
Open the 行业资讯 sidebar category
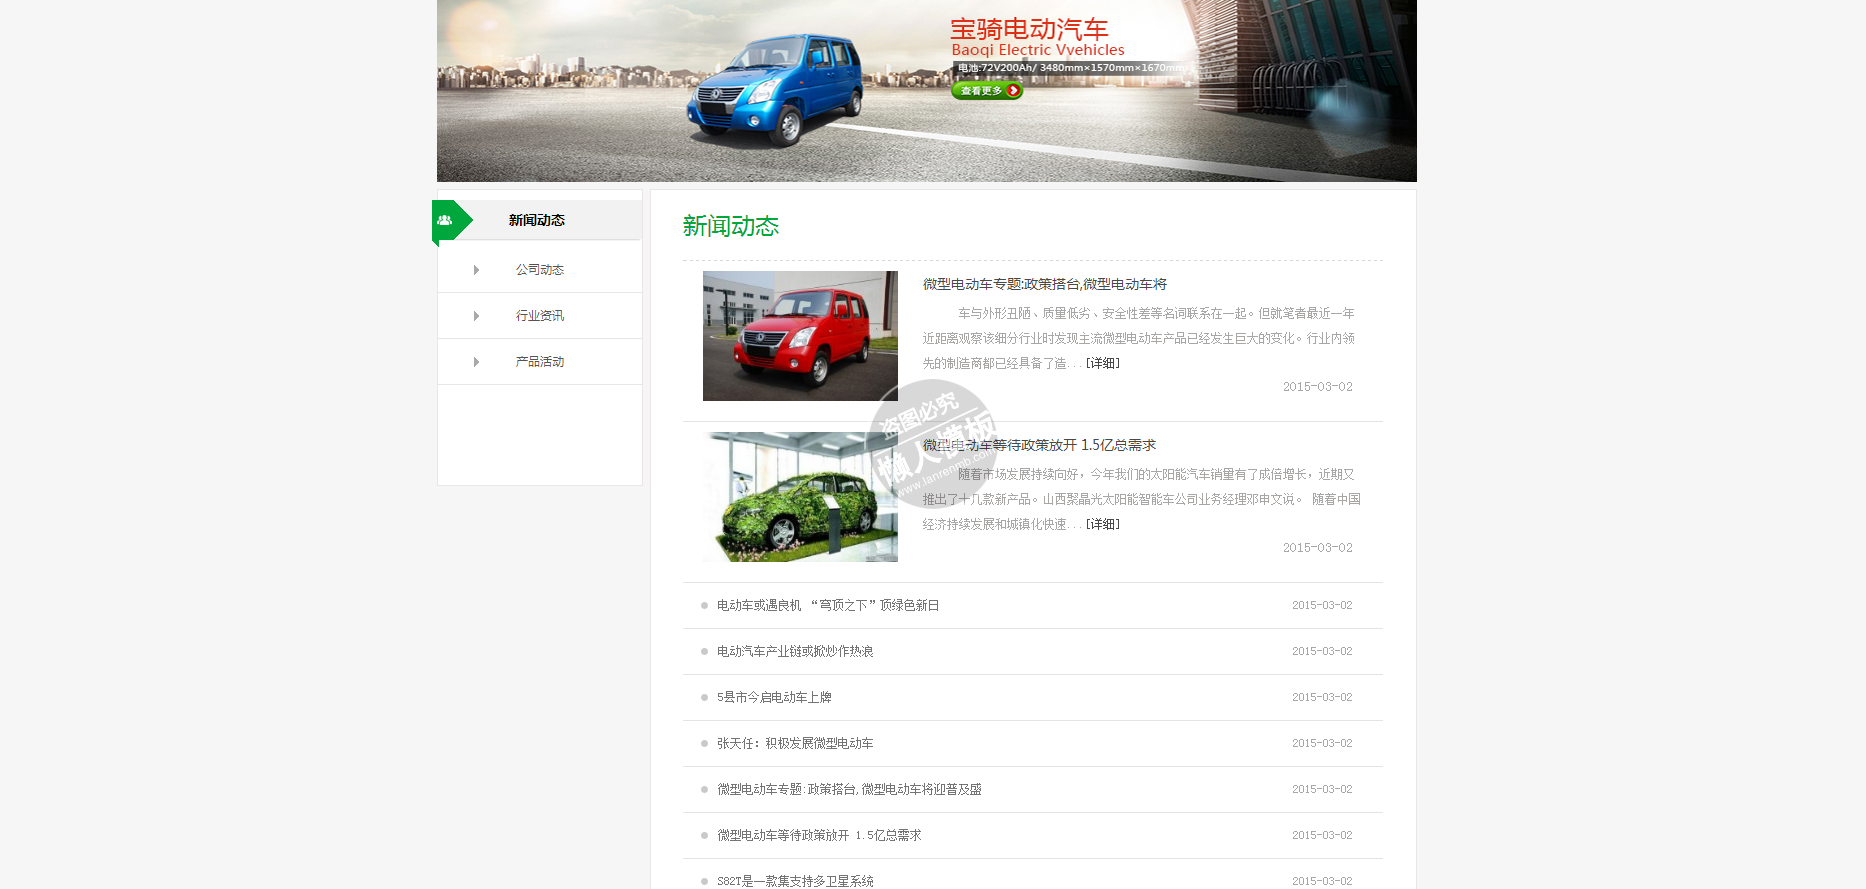[x=540, y=316]
